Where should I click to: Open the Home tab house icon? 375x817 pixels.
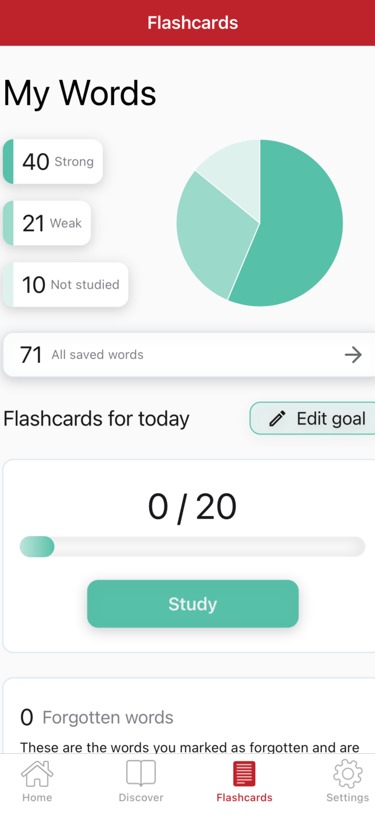[x=37, y=774]
